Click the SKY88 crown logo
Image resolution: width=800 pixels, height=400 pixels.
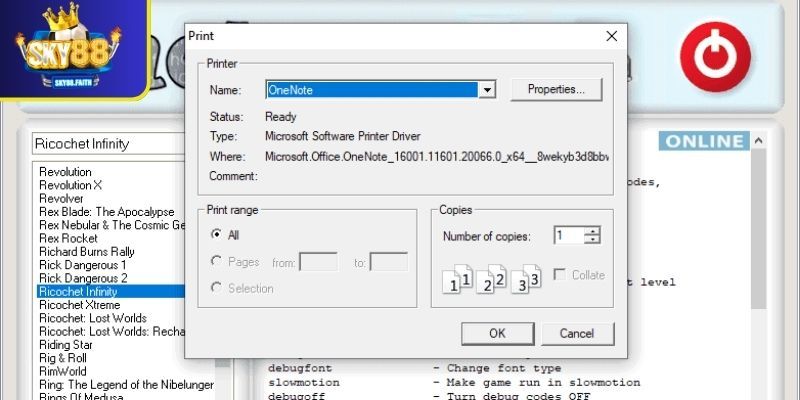[x=68, y=47]
